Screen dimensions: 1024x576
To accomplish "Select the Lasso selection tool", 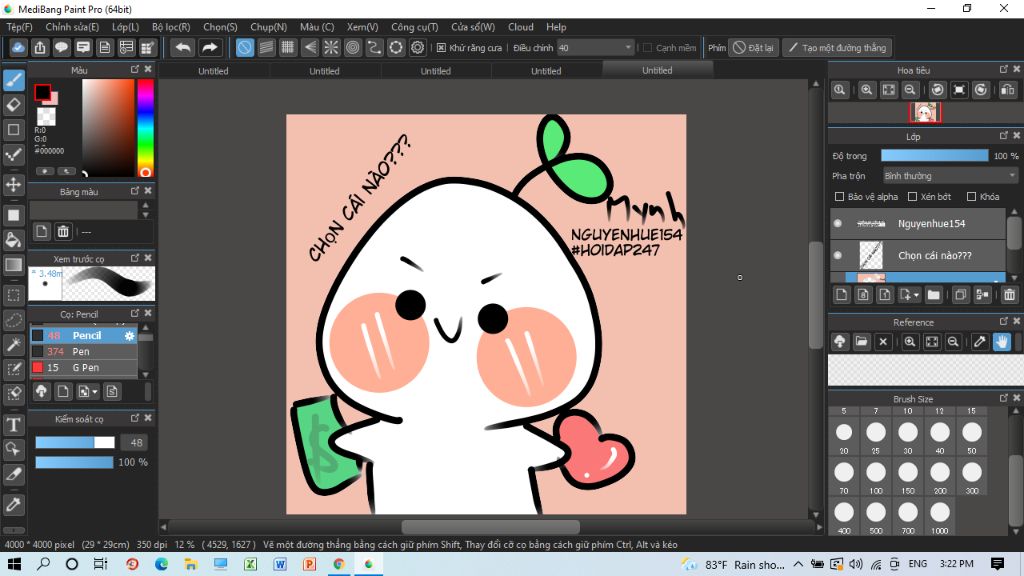I will (x=14, y=320).
